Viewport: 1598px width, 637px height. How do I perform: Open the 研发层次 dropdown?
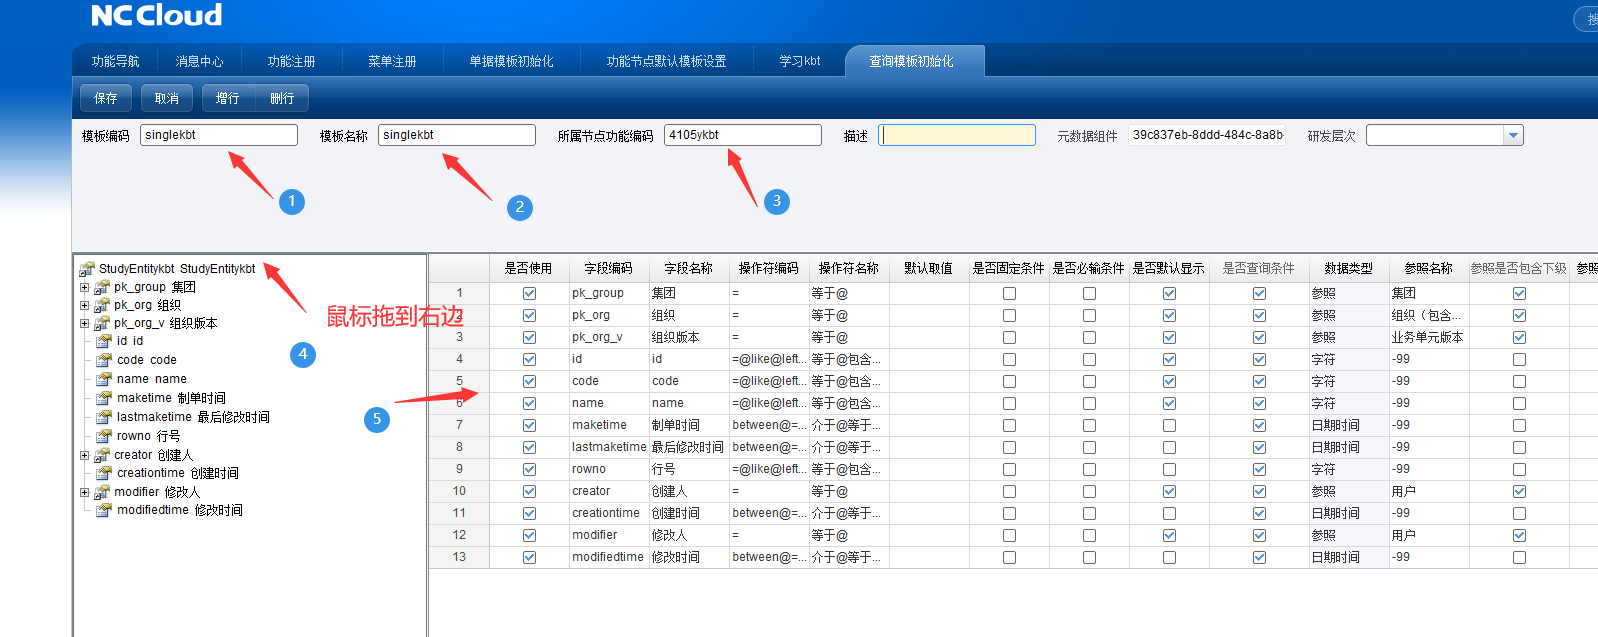pyautogui.click(x=1513, y=135)
